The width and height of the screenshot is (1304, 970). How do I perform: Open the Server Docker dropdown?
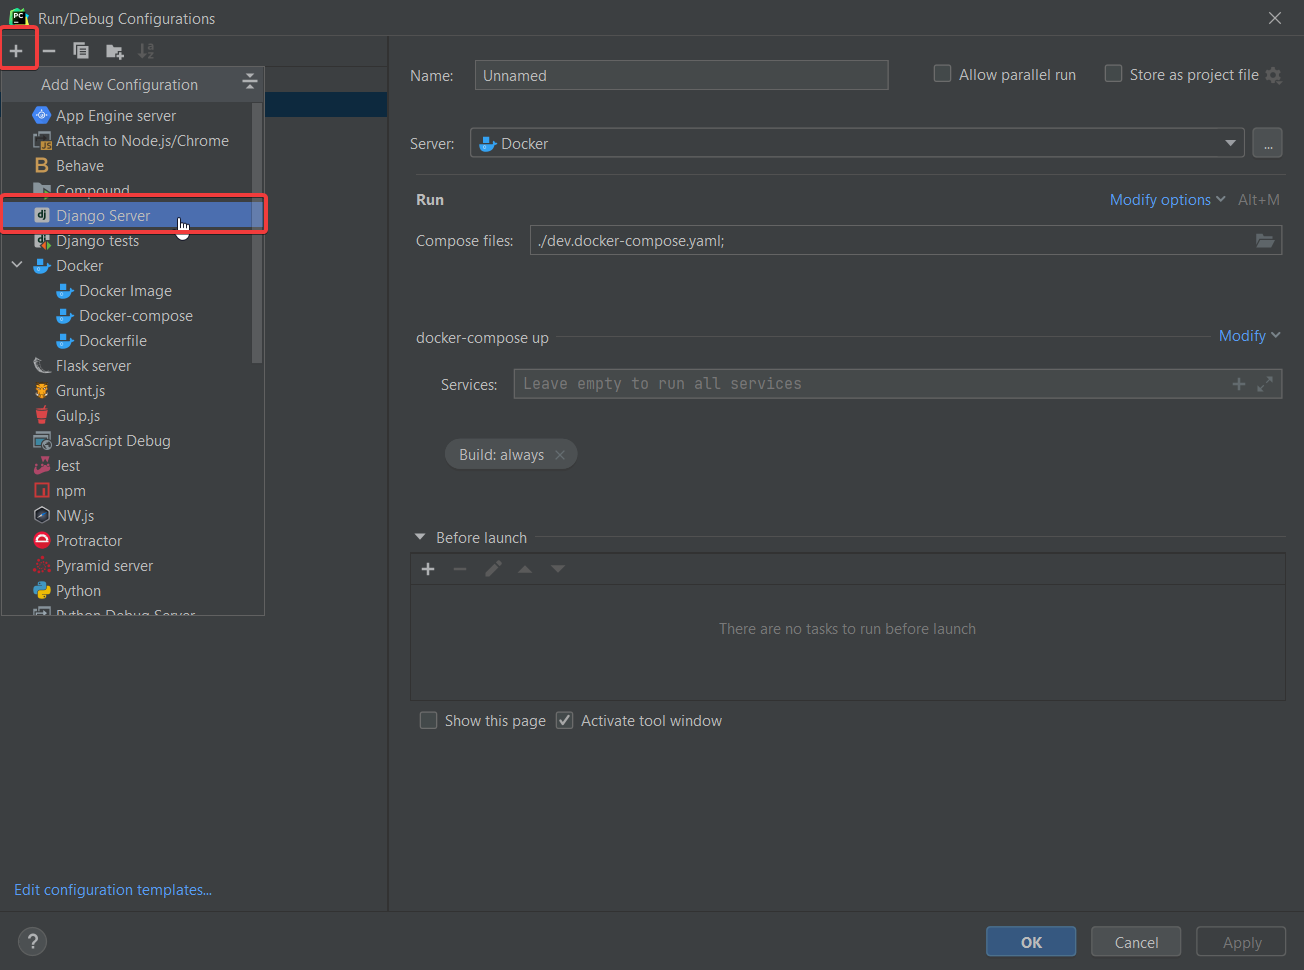click(1230, 143)
